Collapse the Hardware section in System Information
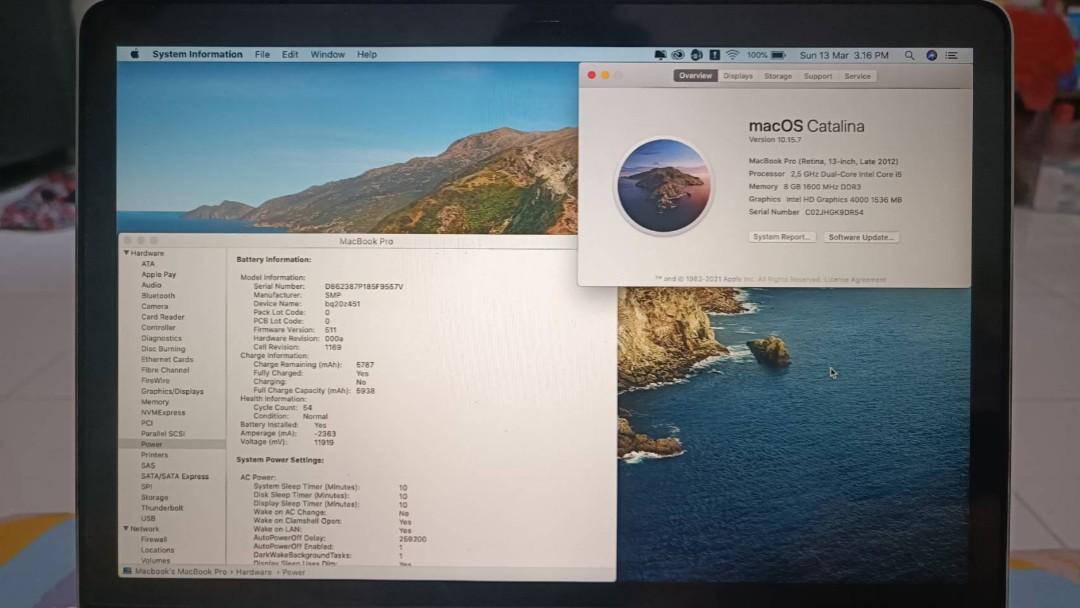The height and width of the screenshot is (608, 1080). [x=127, y=253]
